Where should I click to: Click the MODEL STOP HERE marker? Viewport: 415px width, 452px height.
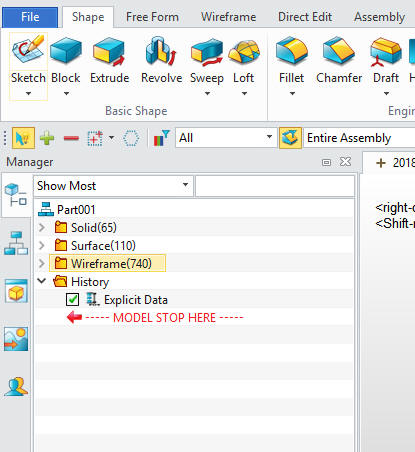coord(155,317)
